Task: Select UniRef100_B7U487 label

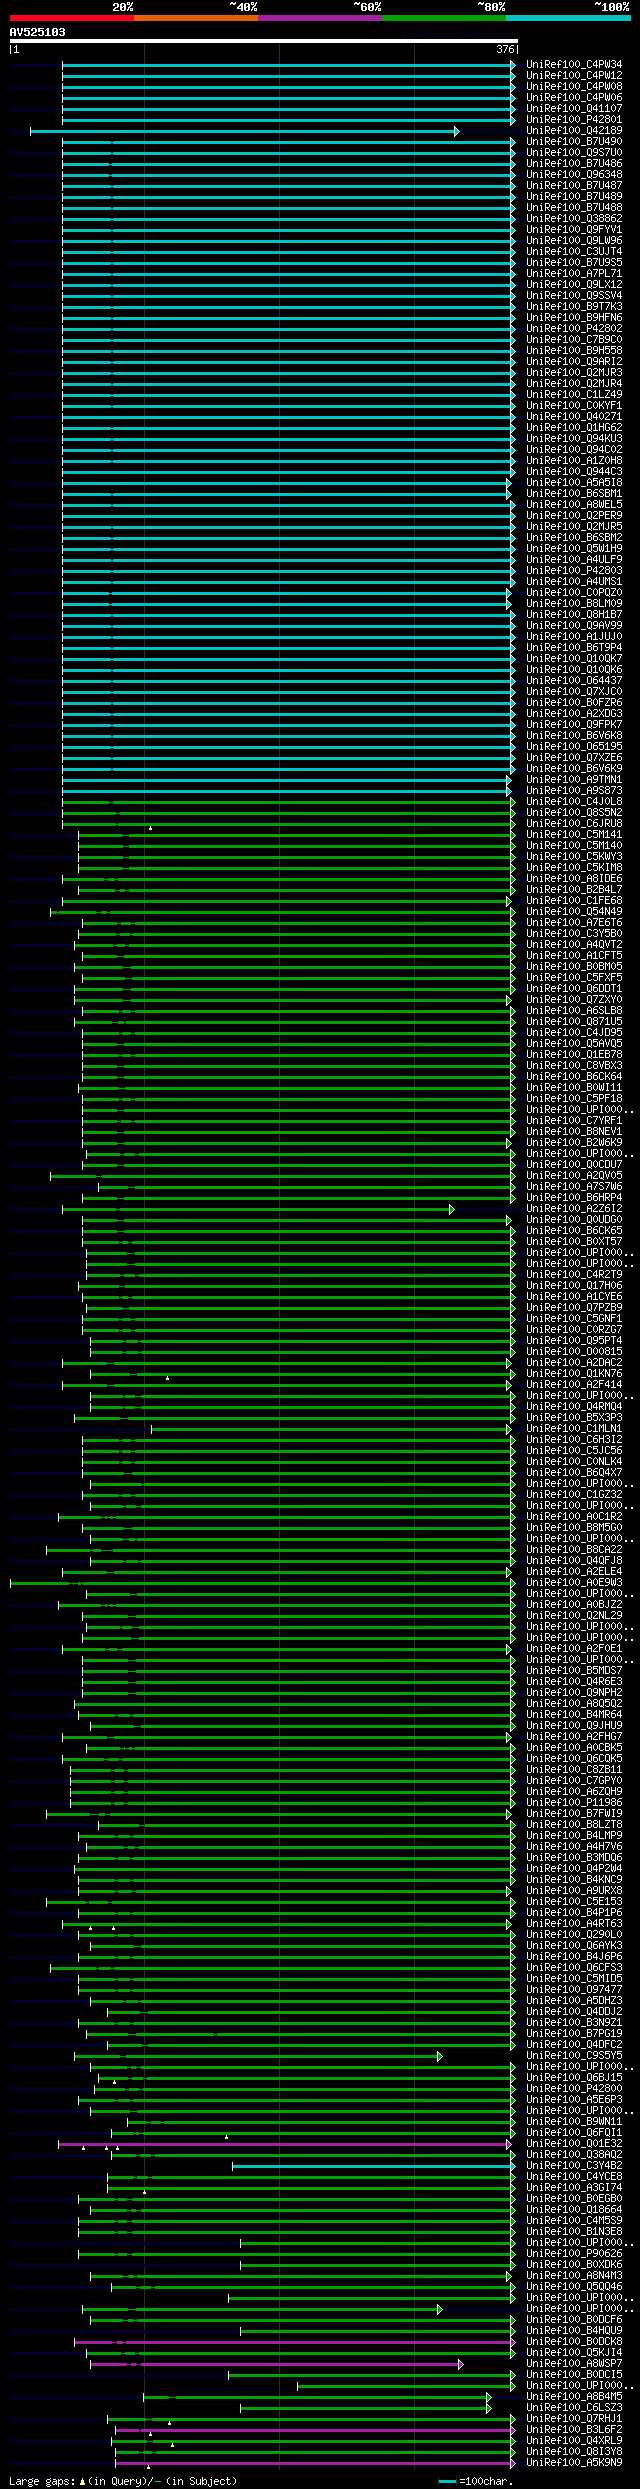Action: click(x=574, y=186)
